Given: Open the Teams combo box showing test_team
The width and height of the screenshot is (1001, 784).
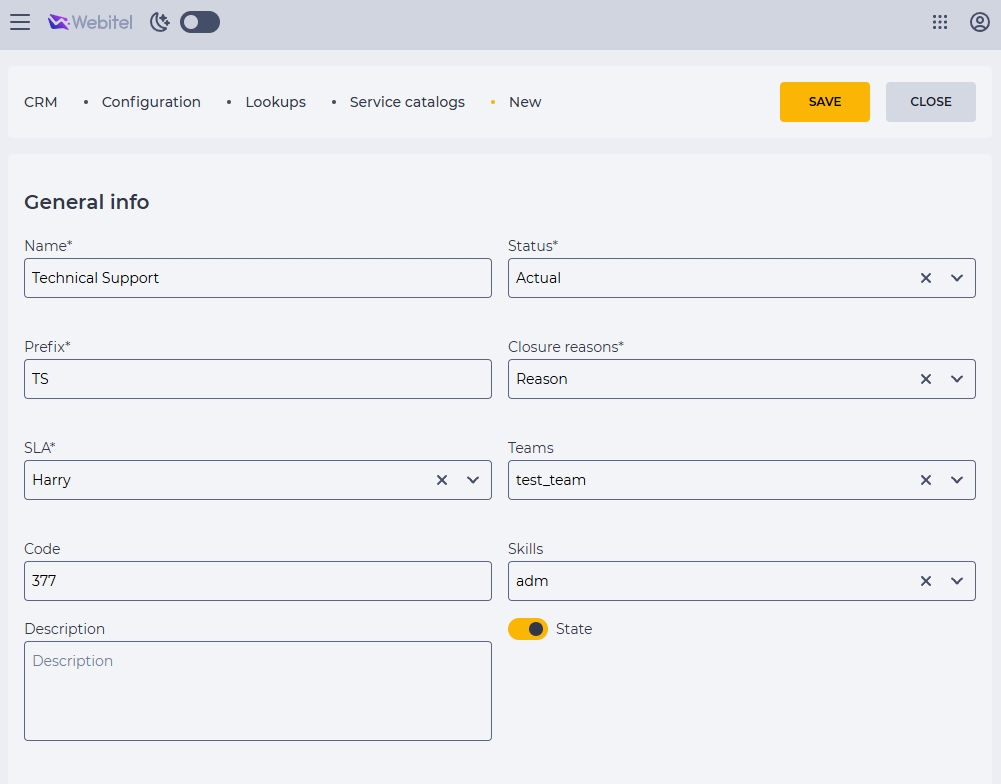Looking at the screenshot, I should (x=742, y=479).
